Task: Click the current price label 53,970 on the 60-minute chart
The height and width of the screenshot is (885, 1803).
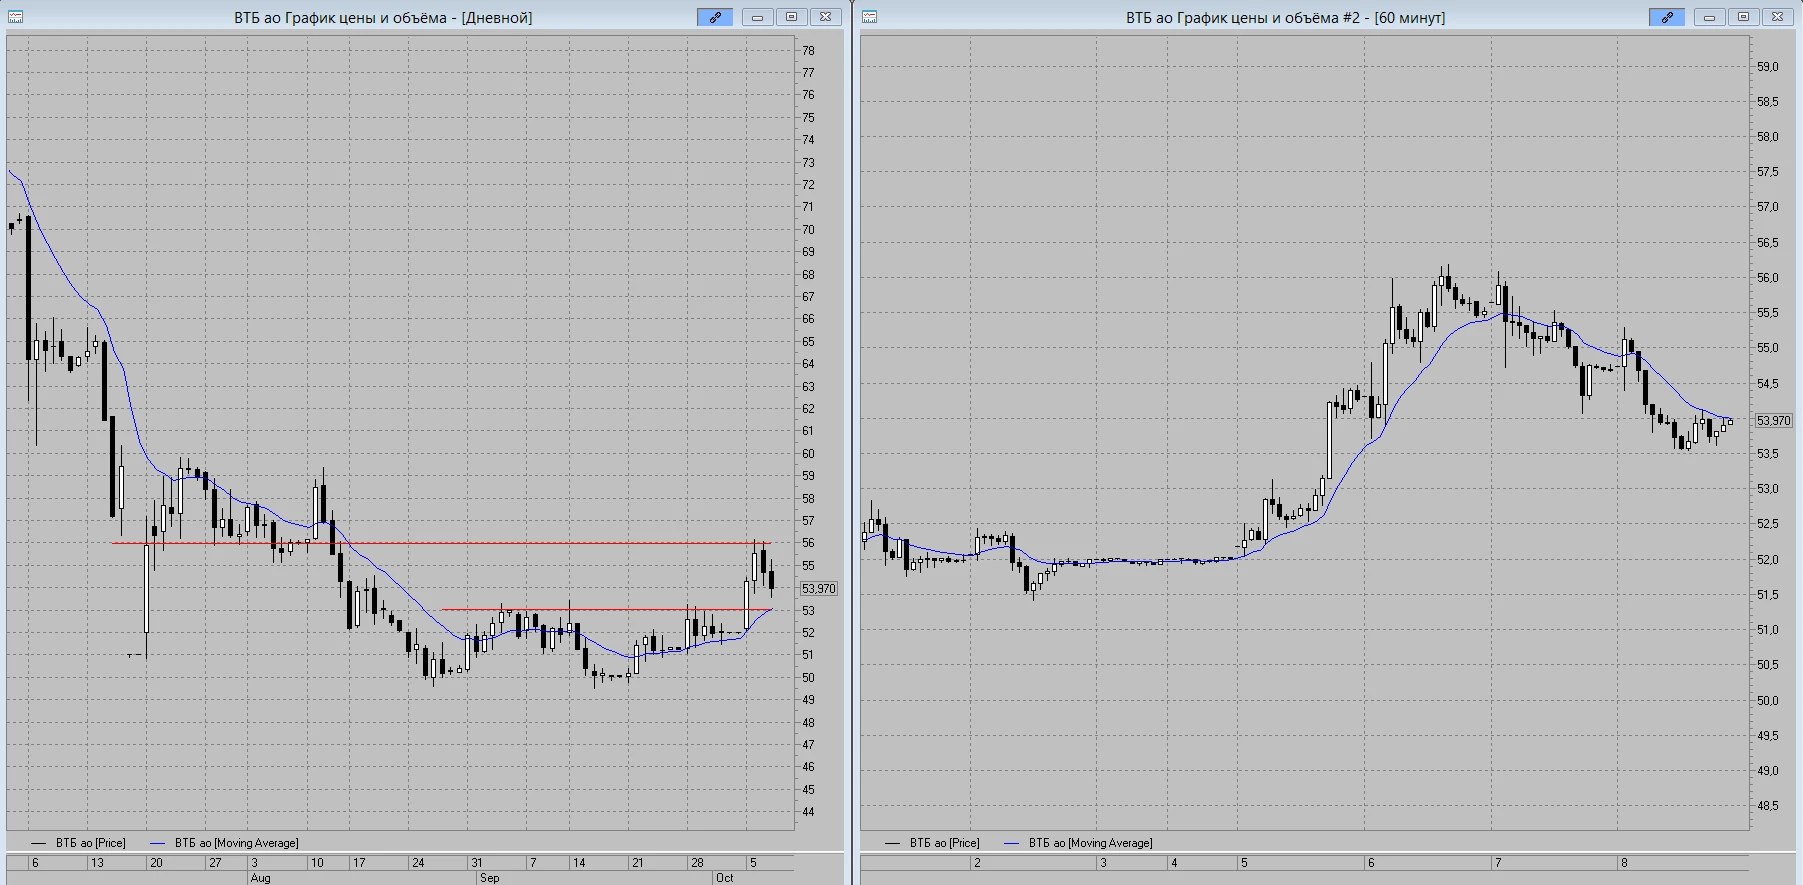Action: (1774, 421)
